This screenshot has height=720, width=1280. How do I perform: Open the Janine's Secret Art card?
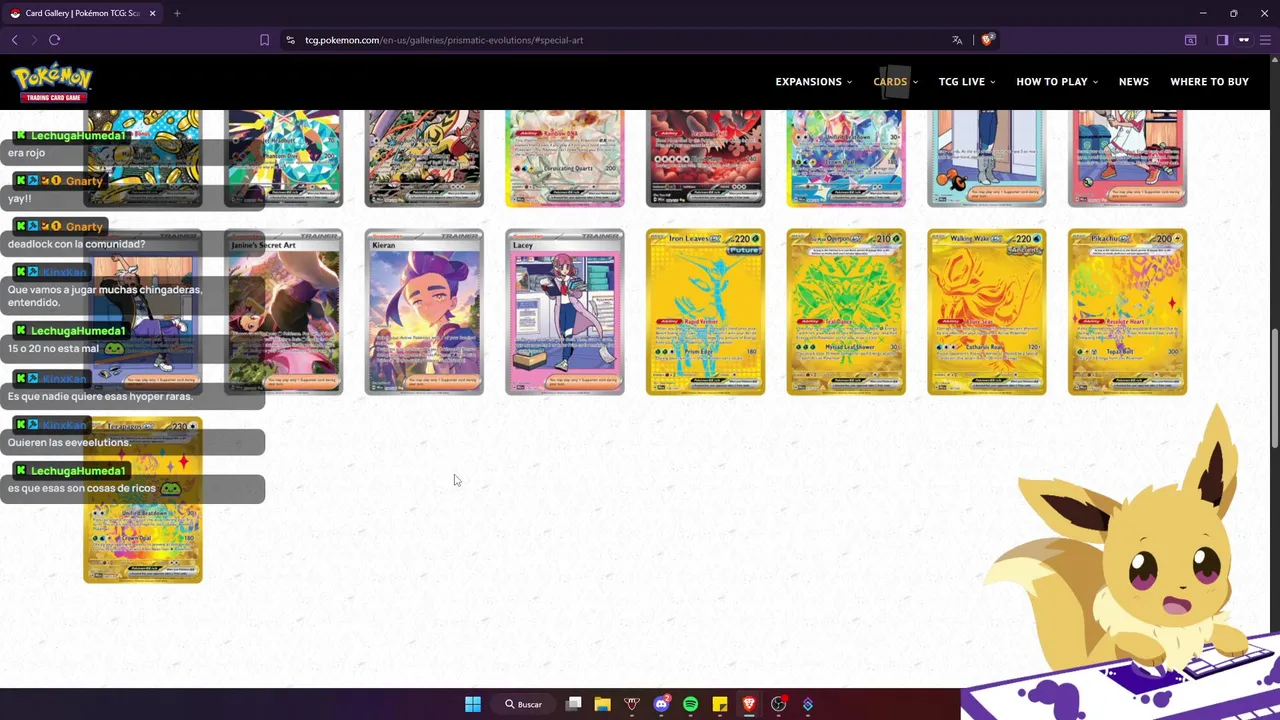tap(283, 312)
